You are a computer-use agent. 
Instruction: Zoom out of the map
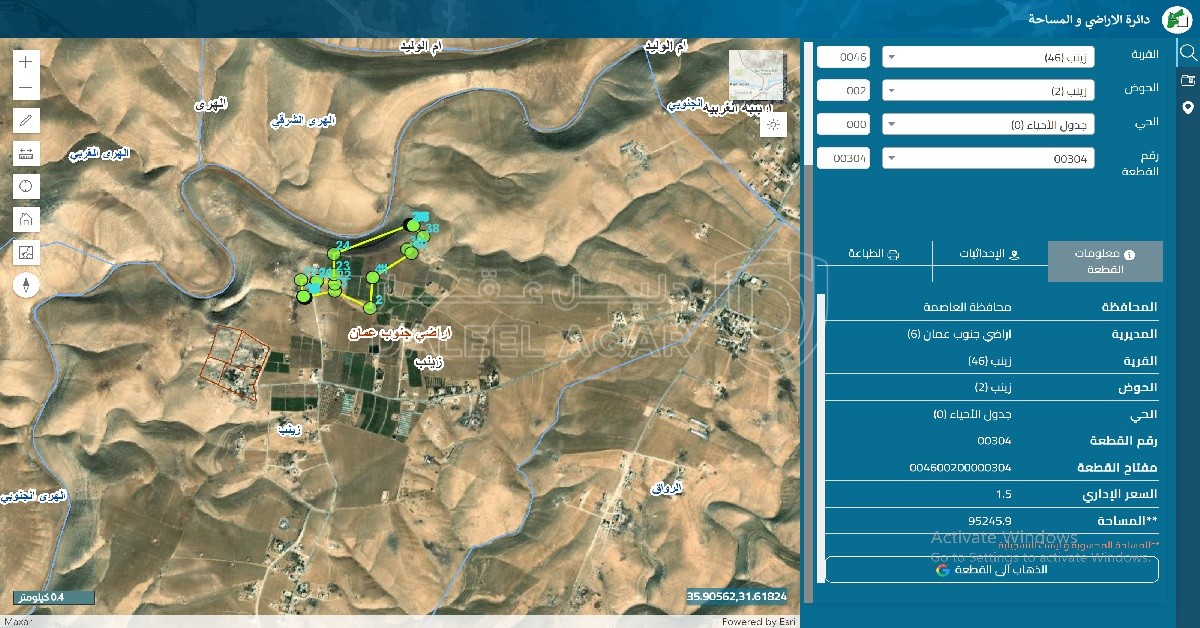pos(26,88)
